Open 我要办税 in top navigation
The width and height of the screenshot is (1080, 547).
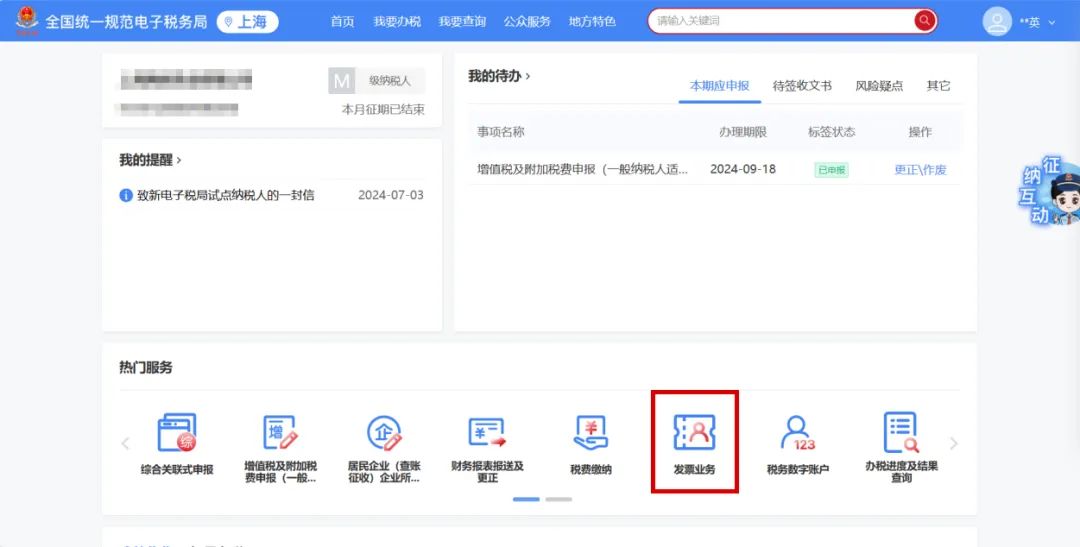(x=396, y=22)
